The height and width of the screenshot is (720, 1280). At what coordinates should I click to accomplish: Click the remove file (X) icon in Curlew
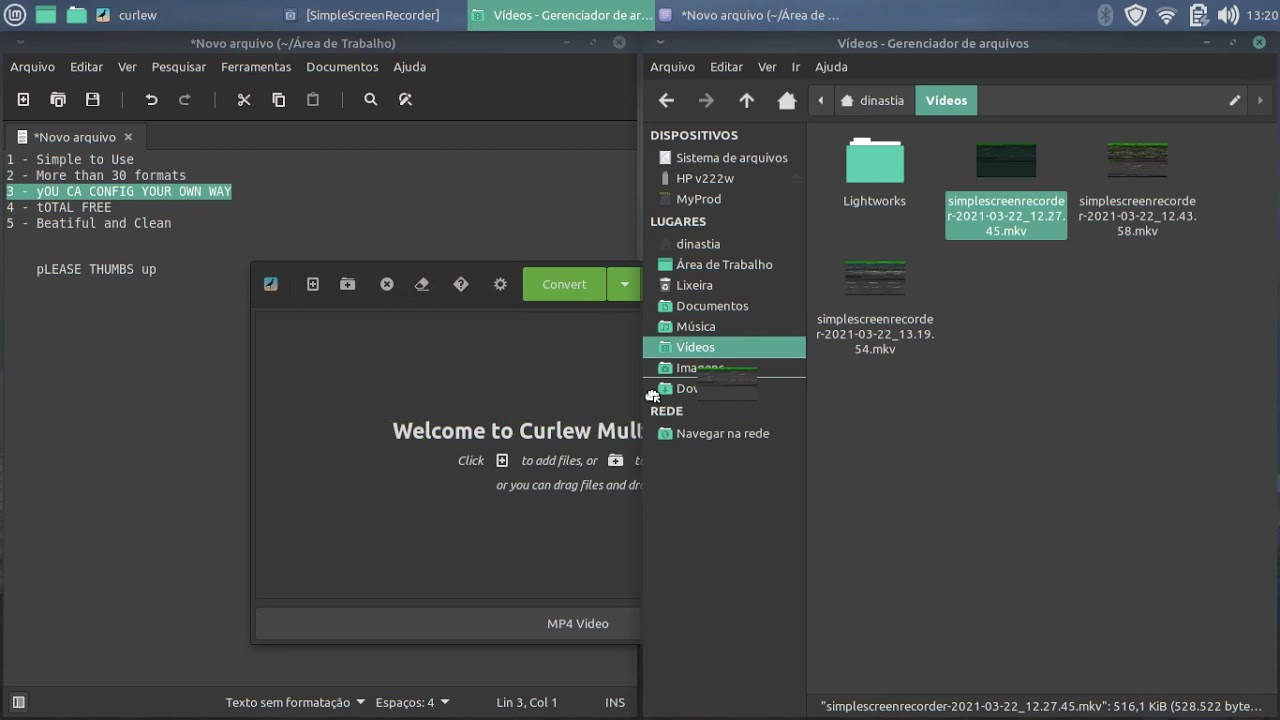(x=387, y=284)
